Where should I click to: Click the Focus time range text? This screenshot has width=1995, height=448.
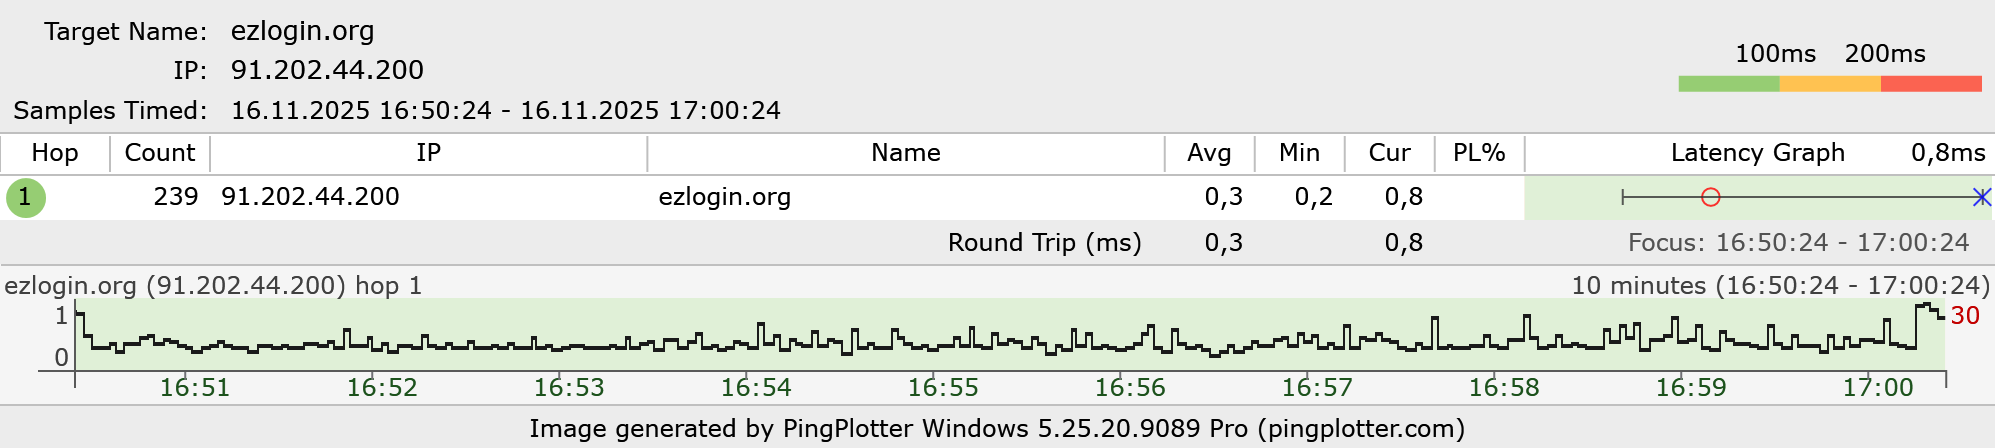pos(1798,243)
